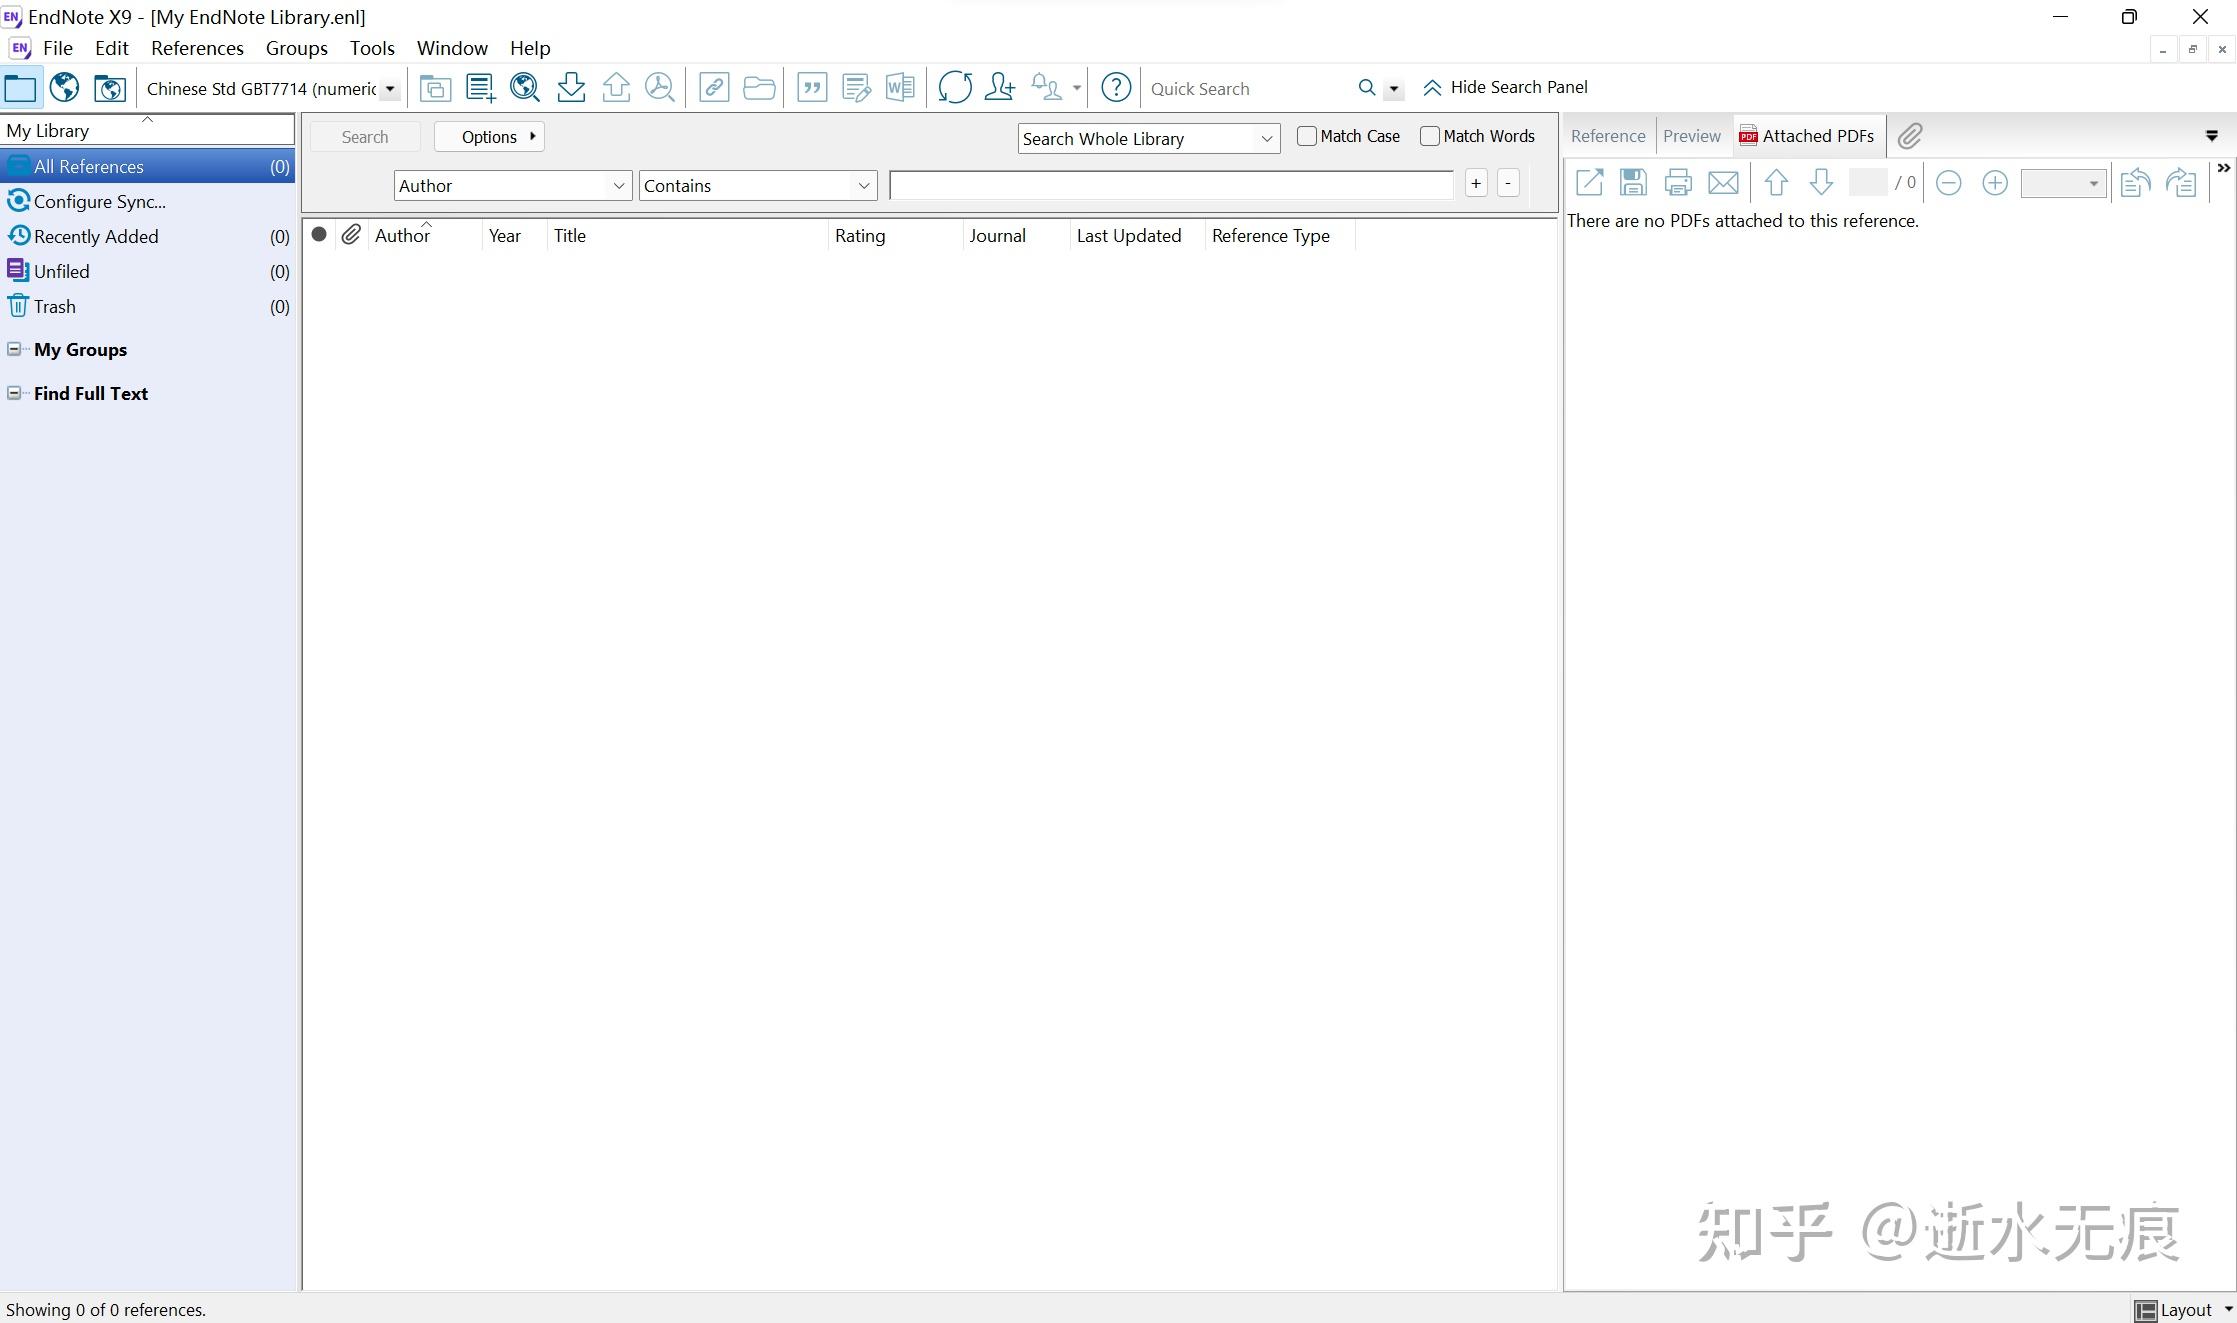Screen dimensions: 2237x1323
Task: Zoom in PDF with plus icon
Action: 1995,183
